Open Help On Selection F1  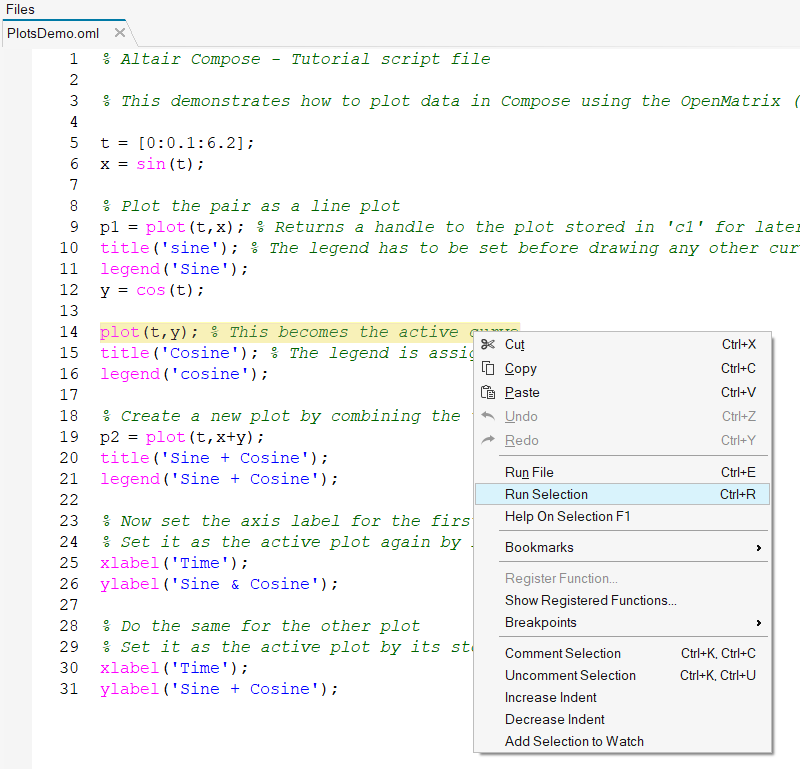[567, 516]
